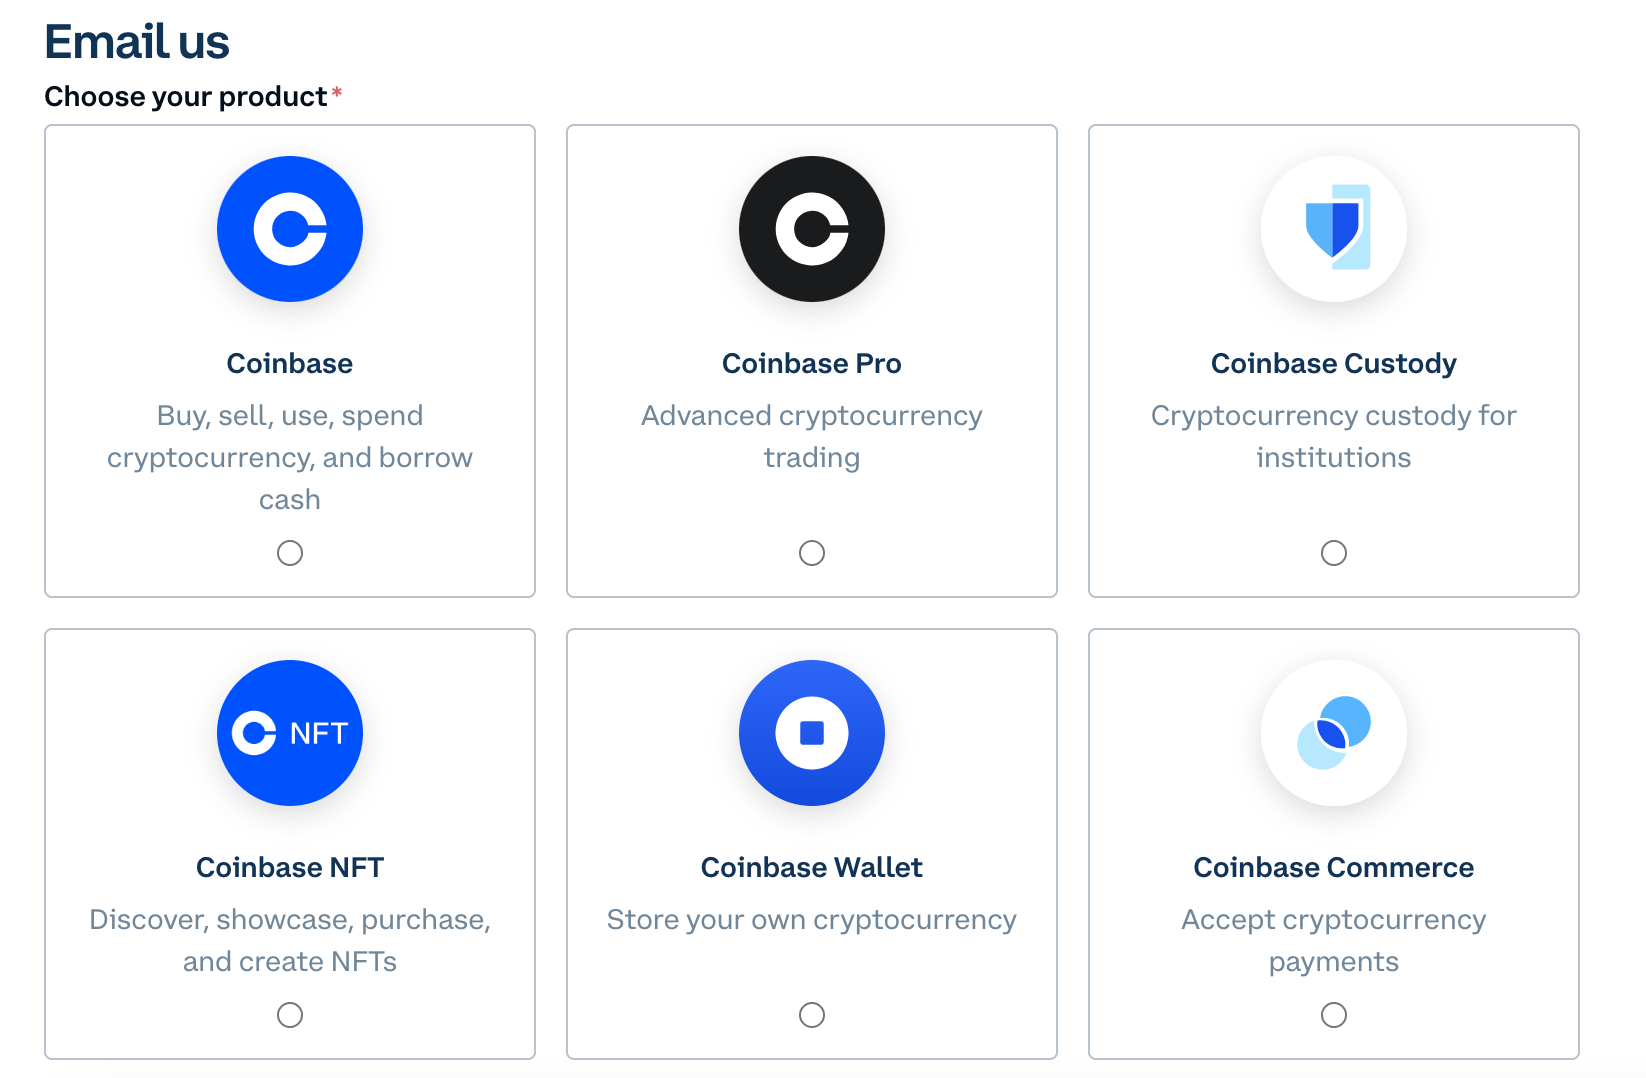The height and width of the screenshot is (1078, 1646).
Task: Click the blue Coinbase logo icon
Action: coord(290,229)
